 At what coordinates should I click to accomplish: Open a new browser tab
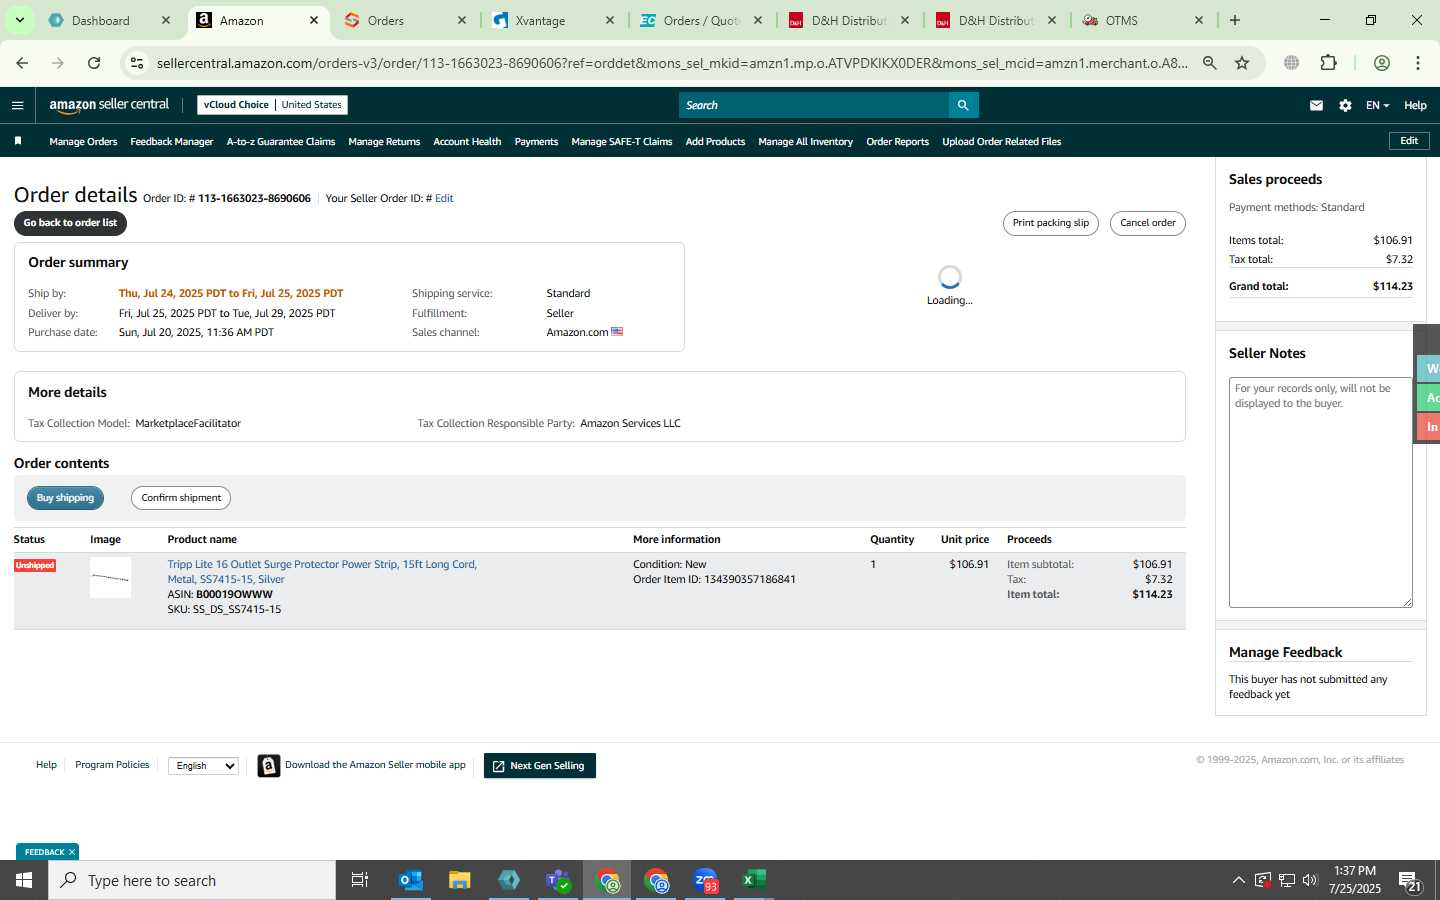(1235, 20)
